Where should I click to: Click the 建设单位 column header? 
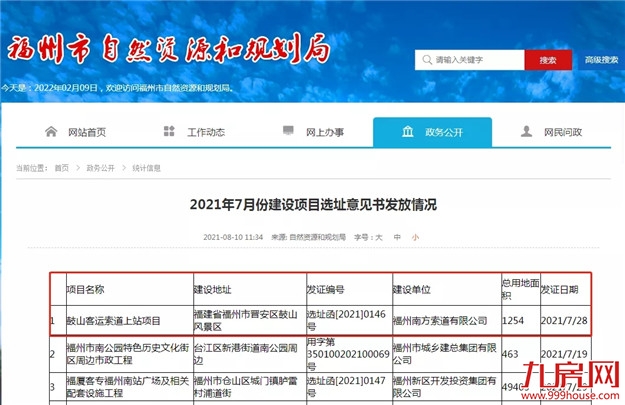[412, 289]
